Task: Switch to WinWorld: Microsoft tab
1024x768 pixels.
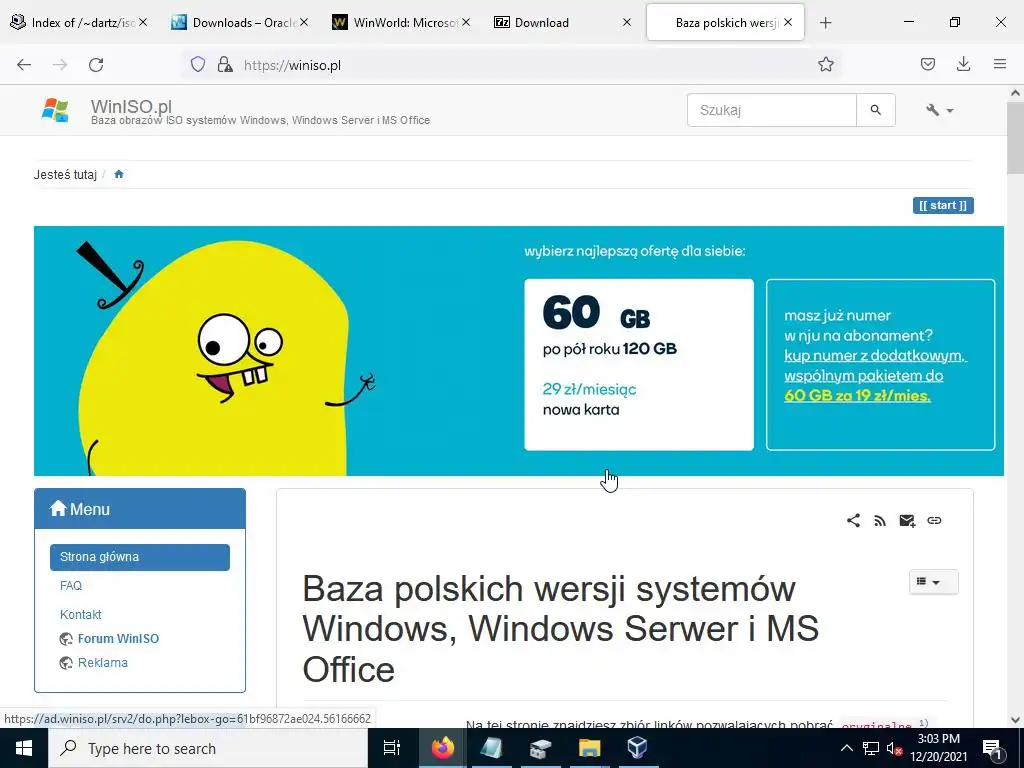Action: (x=400, y=22)
